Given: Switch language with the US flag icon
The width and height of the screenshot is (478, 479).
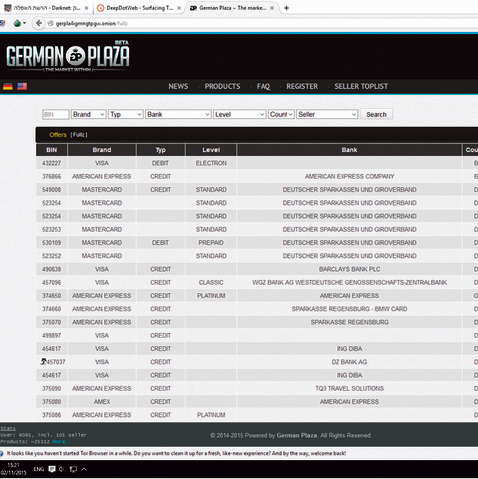Looking at the screenshot, I should tap(22, 86).
